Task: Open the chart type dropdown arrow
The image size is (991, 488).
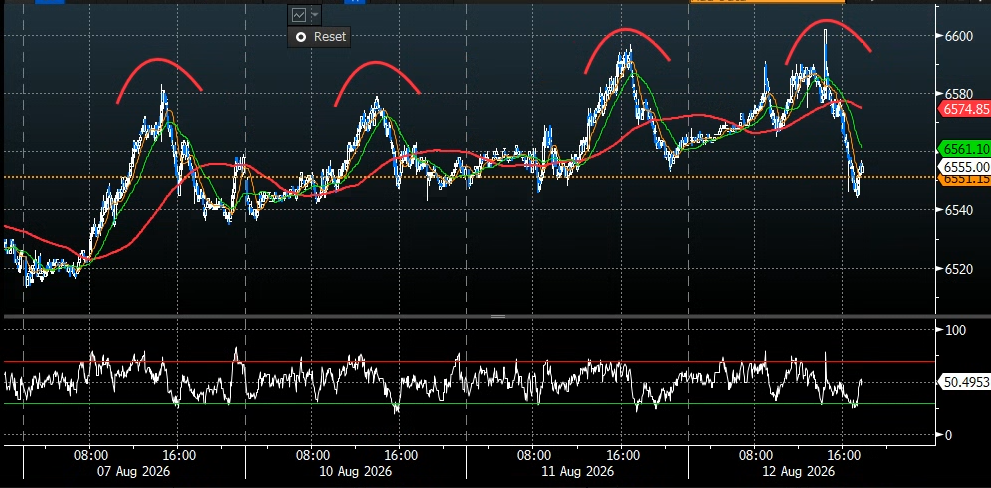Action: point(314,14)
